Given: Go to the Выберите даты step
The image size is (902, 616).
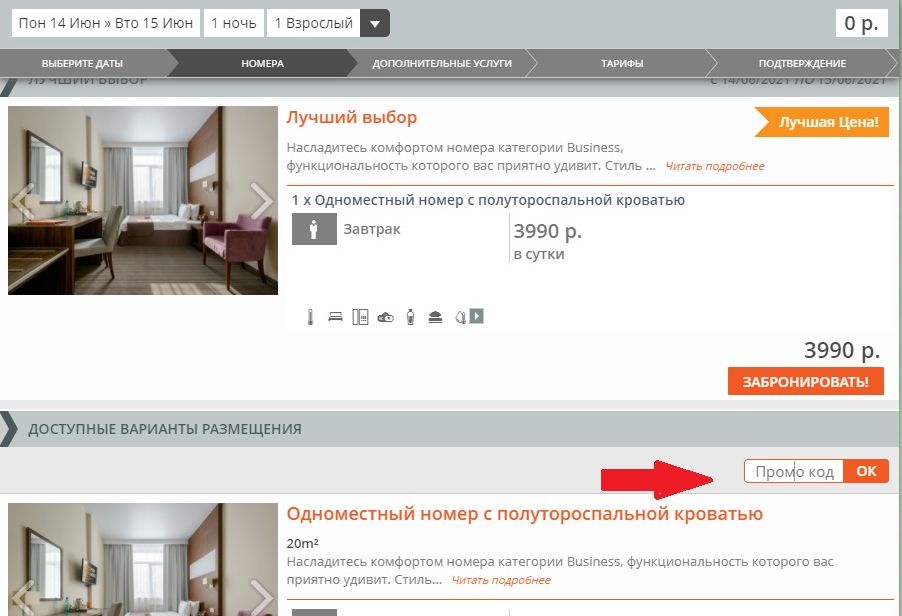Looking at the screenshot, I should tap(82, 63).
